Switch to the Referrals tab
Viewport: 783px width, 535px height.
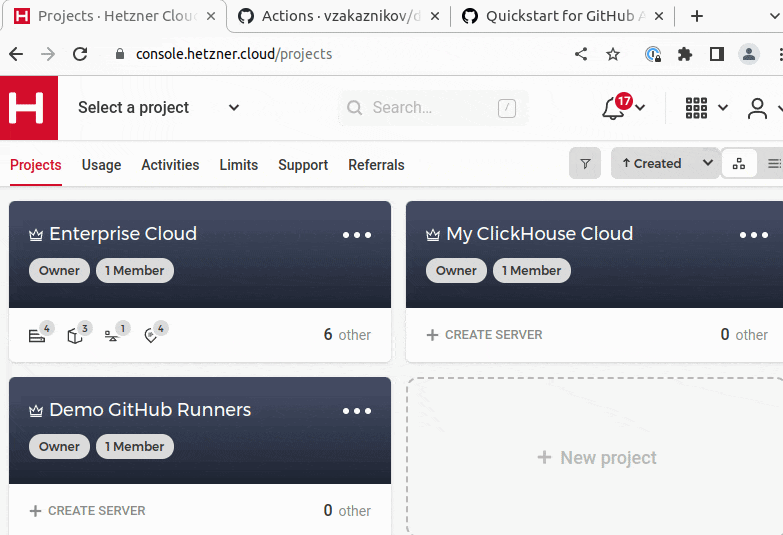point(377,165)
